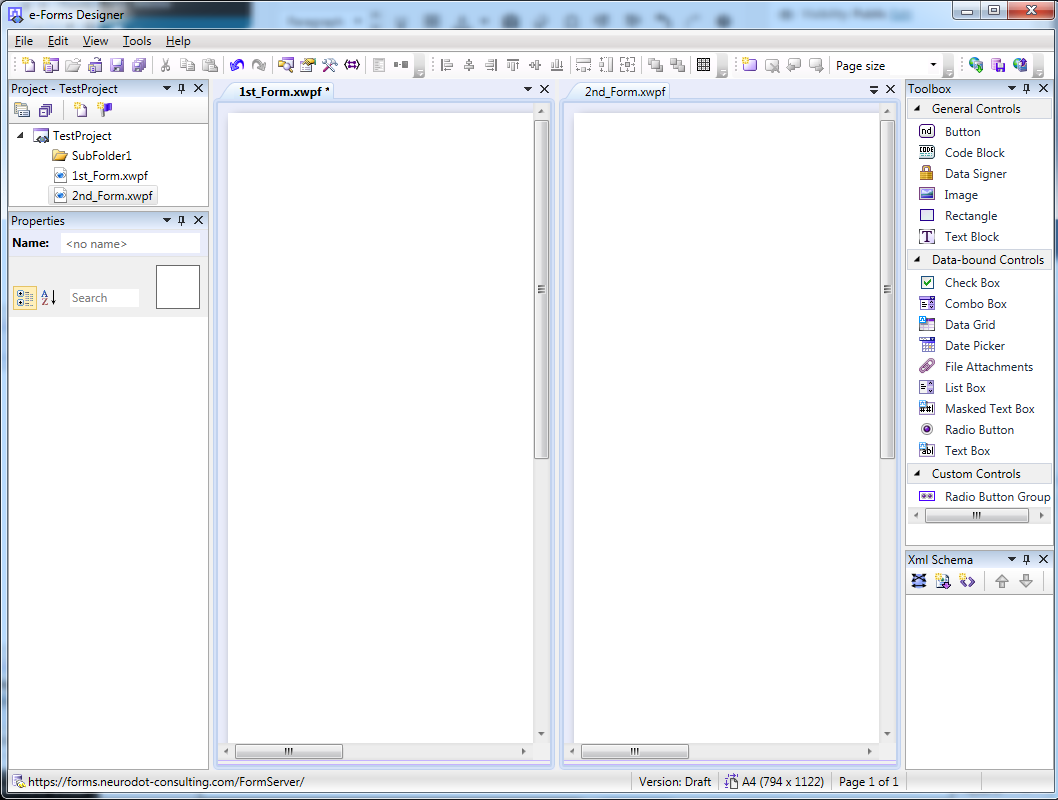Click the Redo arrow icon

point(258,65)
